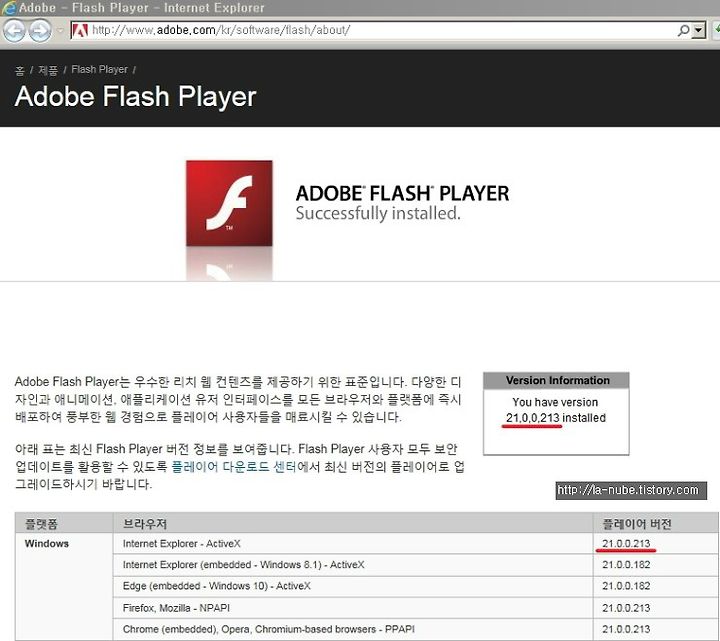Click the browser Back arrow button

pyautogui.click(x=14, y=31)
